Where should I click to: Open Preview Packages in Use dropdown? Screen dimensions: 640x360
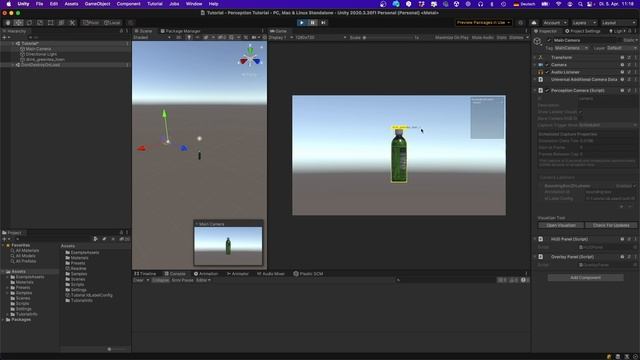pos(483,23)
